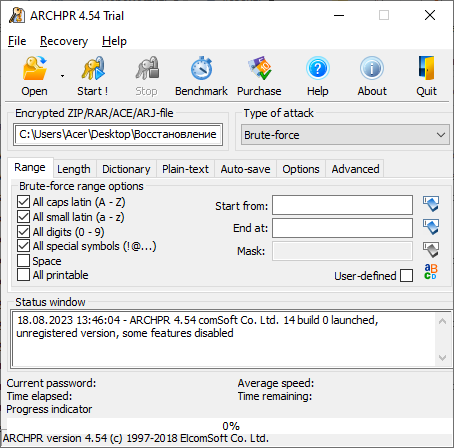Open Help from the toolbar
Screen dimensions: 454x448
(x=318, y=76)
